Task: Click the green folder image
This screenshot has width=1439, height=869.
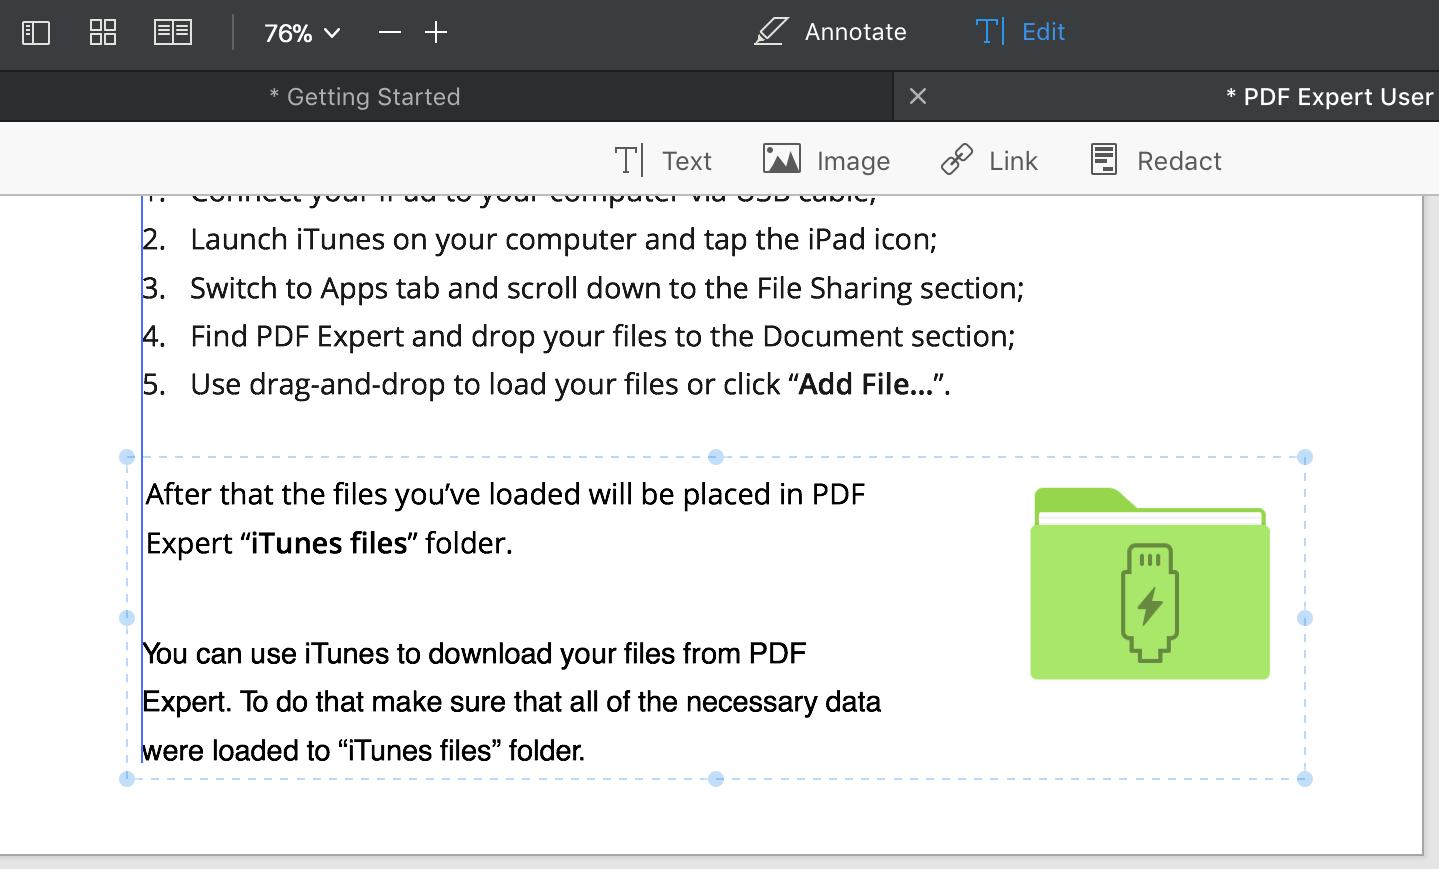Action: [1150, 584]
